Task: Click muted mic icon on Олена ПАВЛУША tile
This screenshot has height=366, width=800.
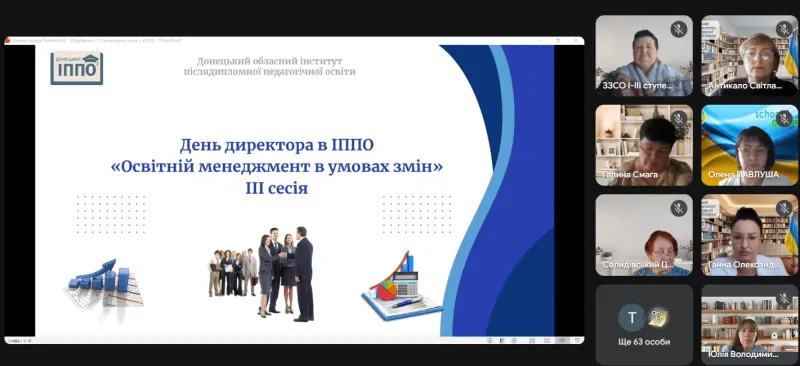Action: (784, 119)
